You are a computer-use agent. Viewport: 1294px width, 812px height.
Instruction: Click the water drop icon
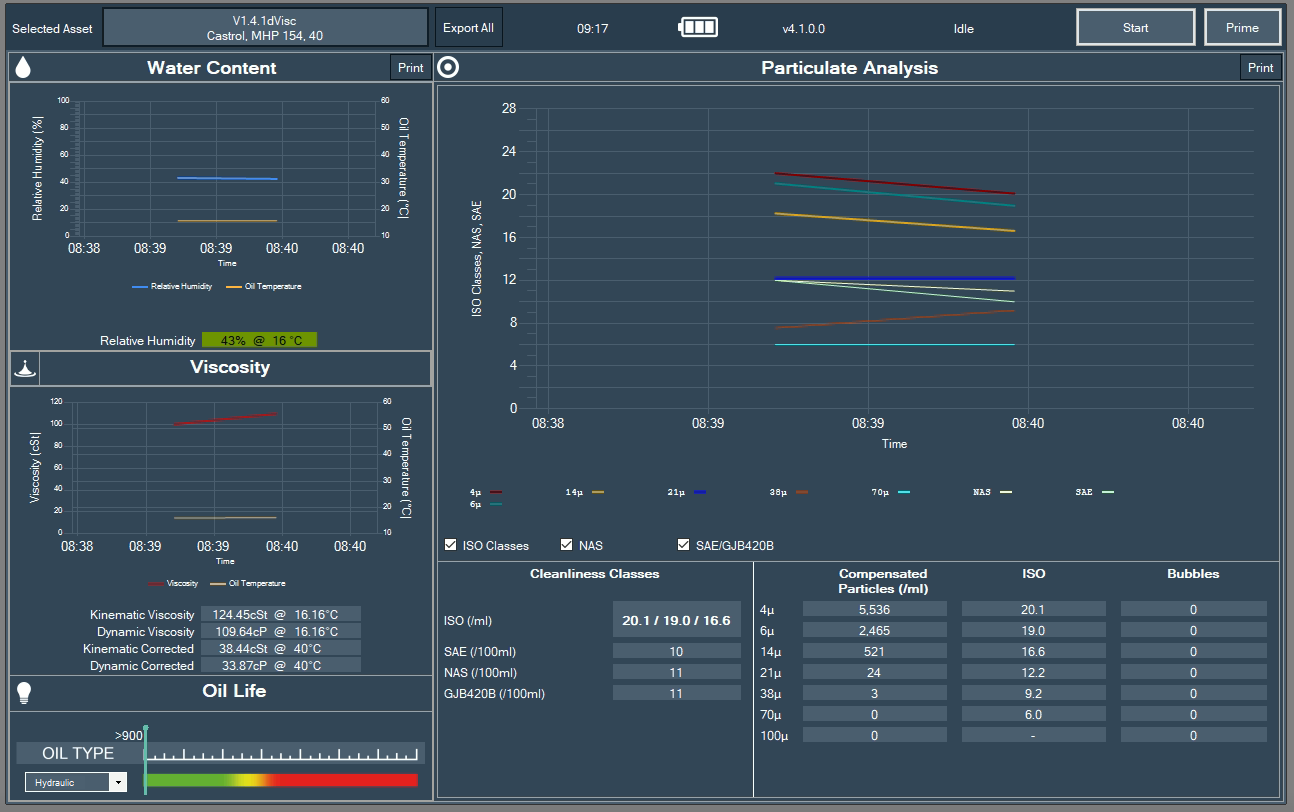pos(24,68)
